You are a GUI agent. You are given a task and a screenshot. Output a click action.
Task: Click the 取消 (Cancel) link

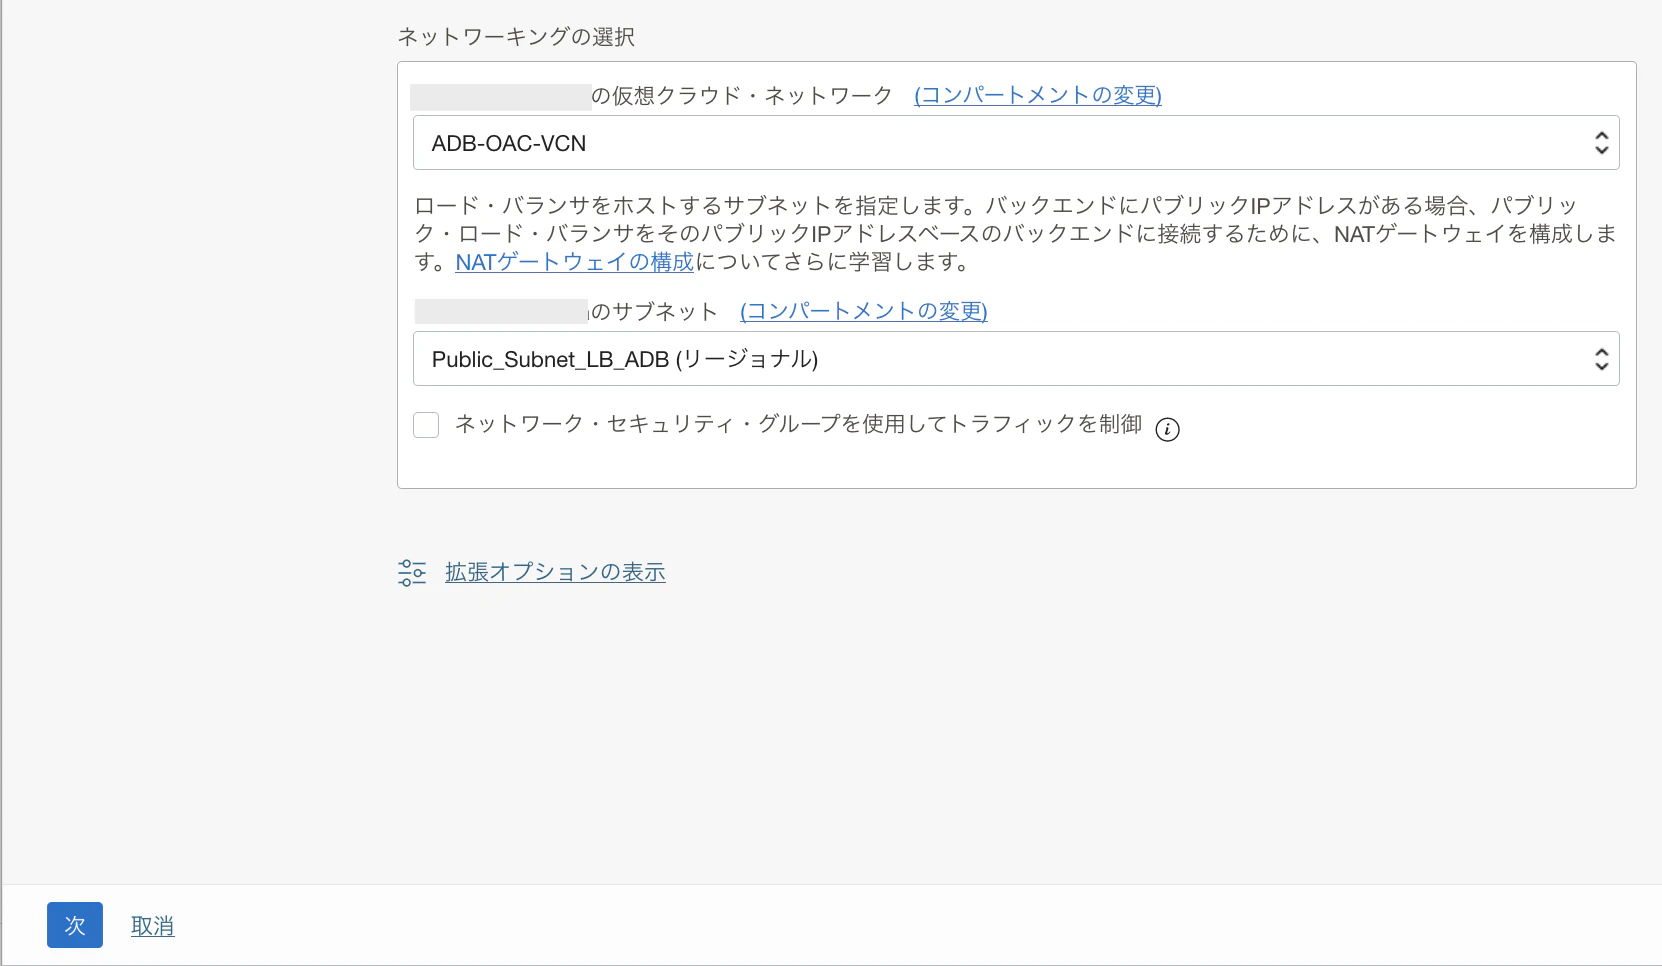click(153, 926)
